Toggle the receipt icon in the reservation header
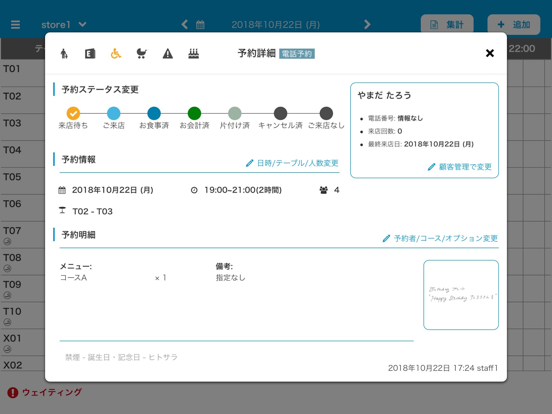Screen dimensions: 552x414 pos(90,54)
